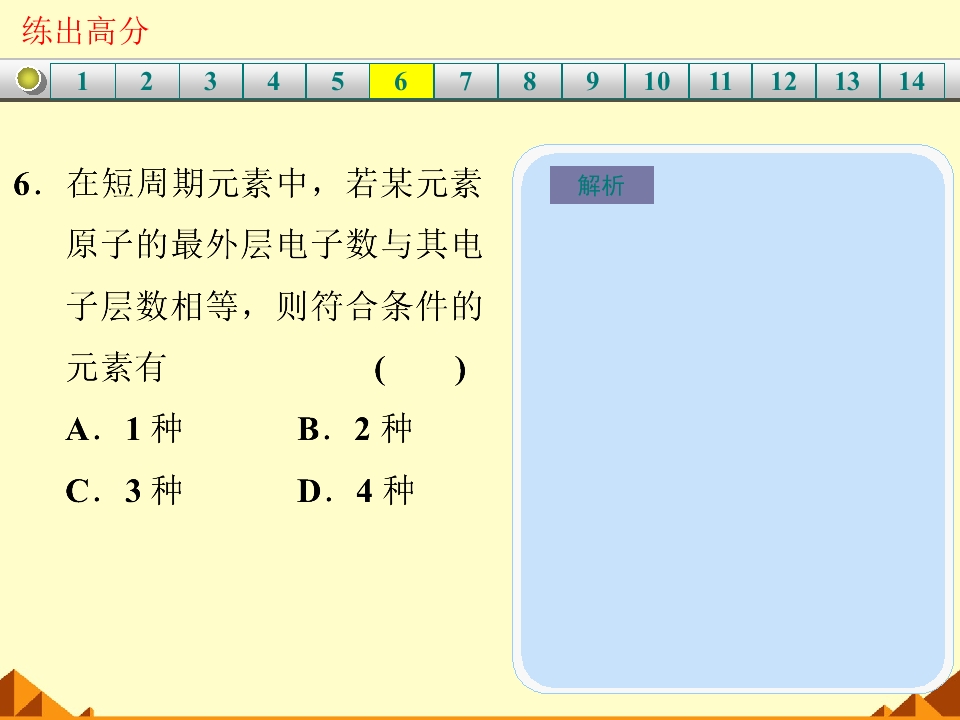The image size is (960, 720).
Task: Choose answer option B. 2 种
Action: tap(355, 430)
